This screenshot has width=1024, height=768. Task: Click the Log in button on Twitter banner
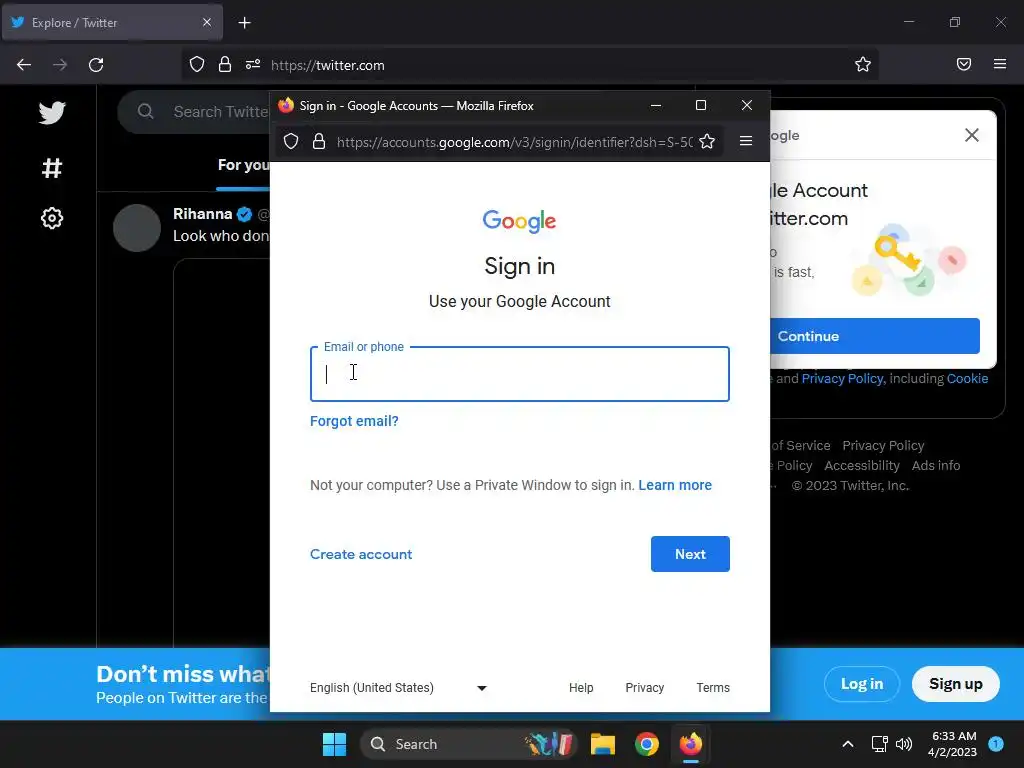[x=861, y=684]
